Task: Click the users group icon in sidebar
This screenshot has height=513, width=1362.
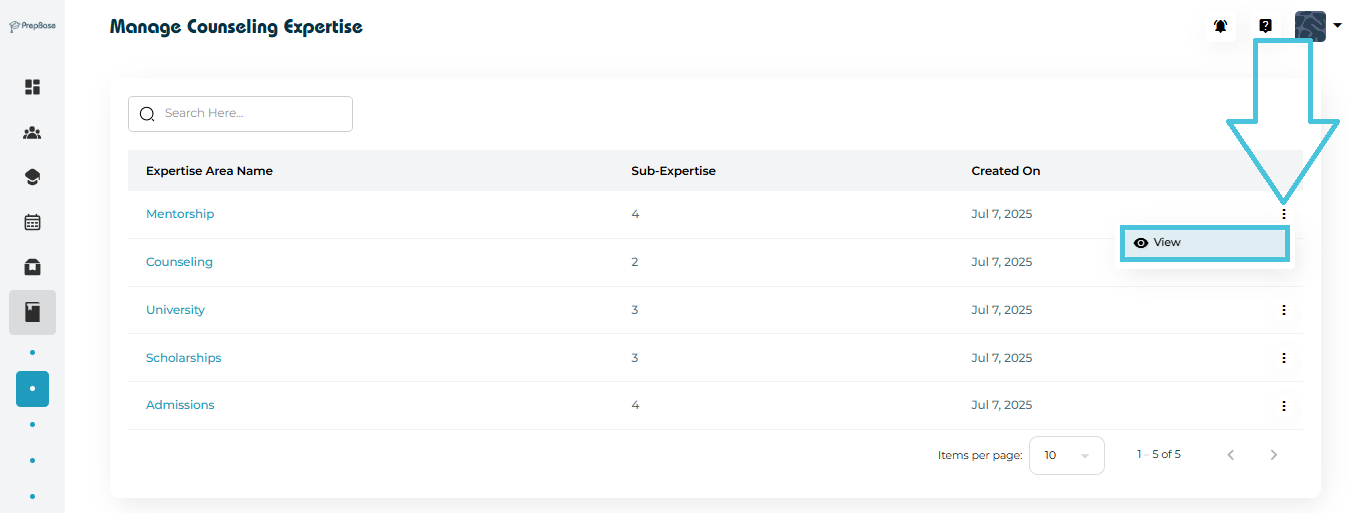Action: 32,132
